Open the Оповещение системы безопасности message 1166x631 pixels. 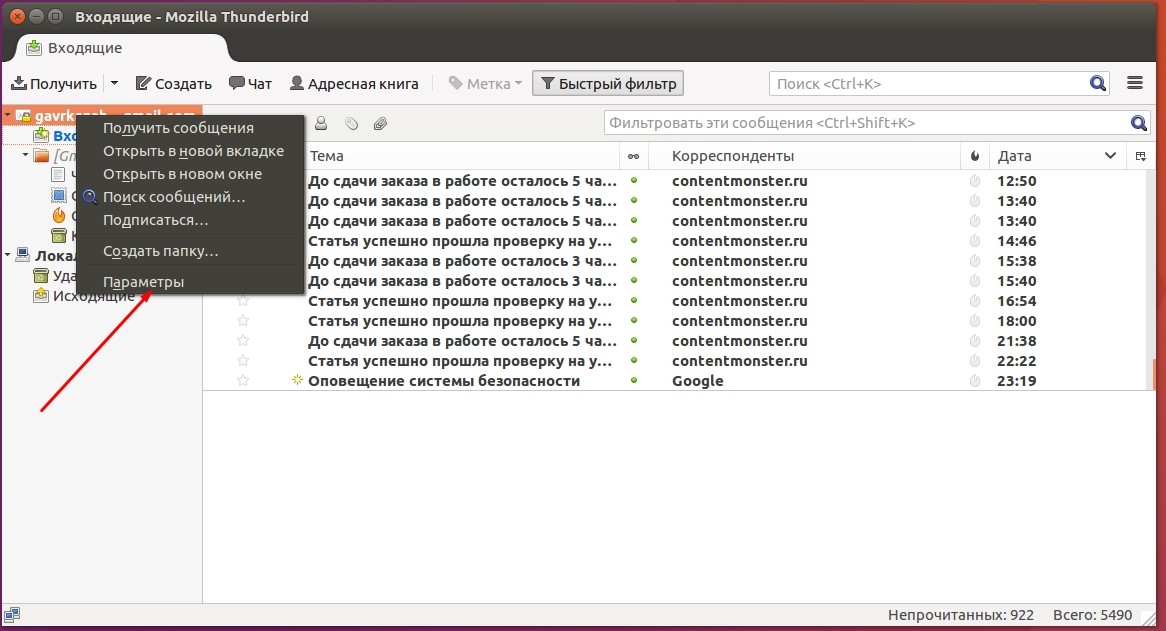click(x=444, y=381)
